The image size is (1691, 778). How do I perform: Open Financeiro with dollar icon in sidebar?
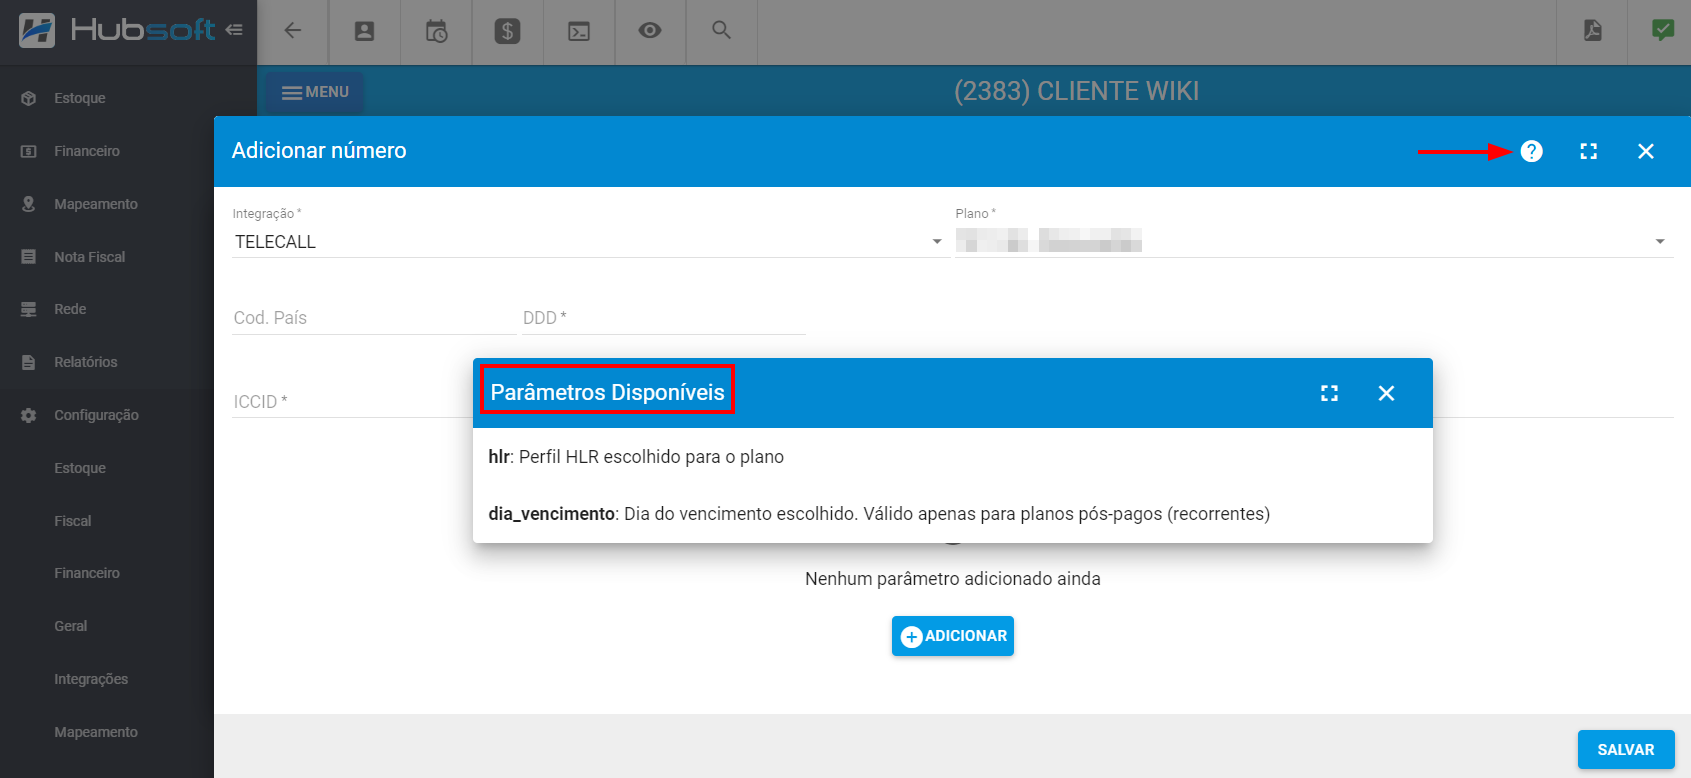click(x=107, y=151)
